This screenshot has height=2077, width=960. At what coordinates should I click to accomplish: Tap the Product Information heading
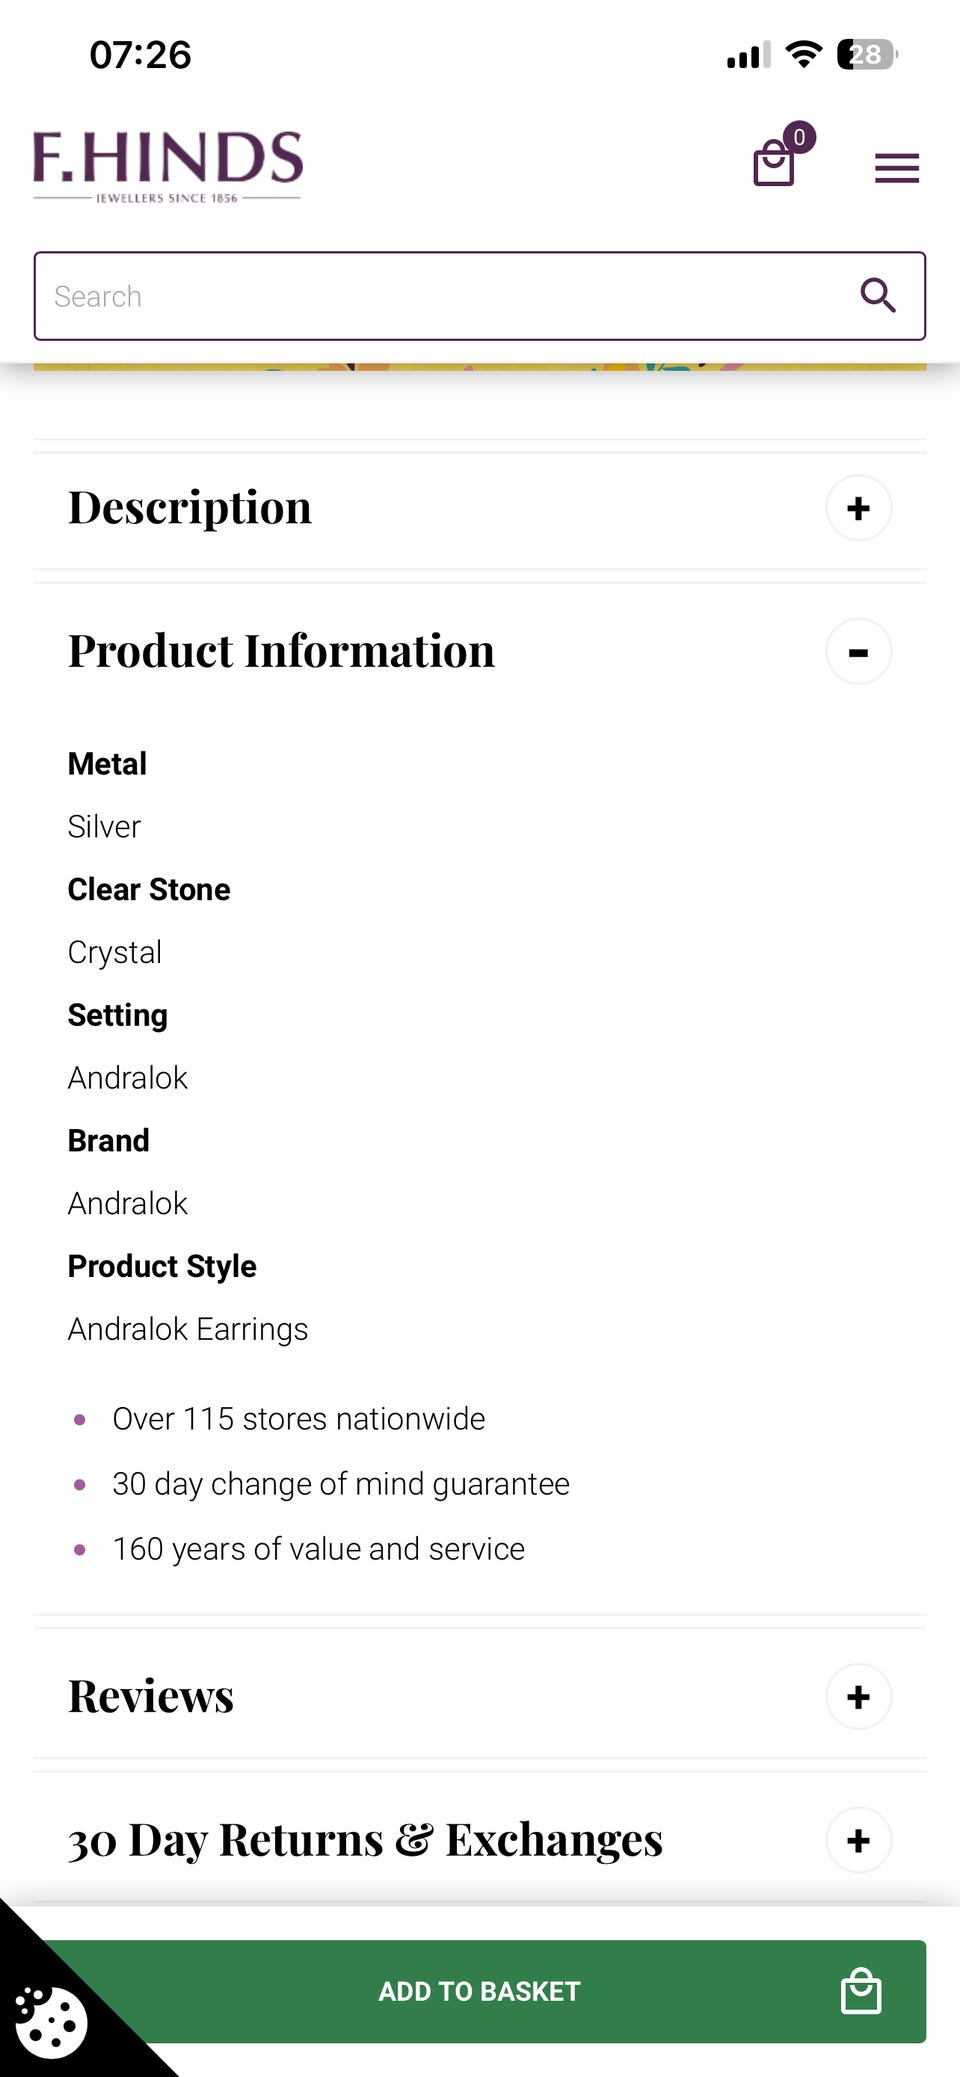pos(281,651)
